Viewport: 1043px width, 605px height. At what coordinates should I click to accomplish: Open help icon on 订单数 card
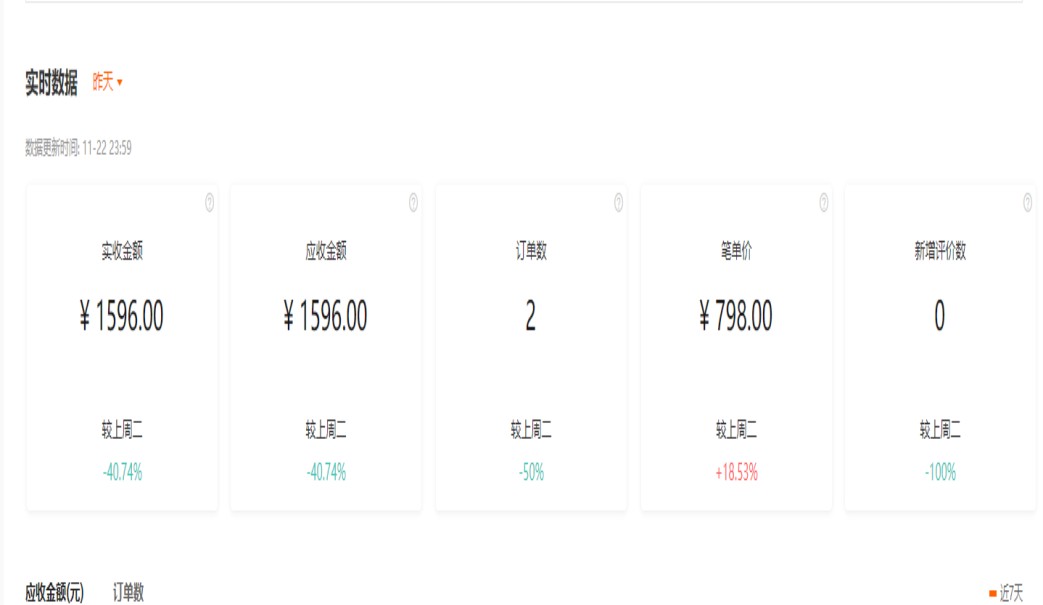click(x=618, y=203)
